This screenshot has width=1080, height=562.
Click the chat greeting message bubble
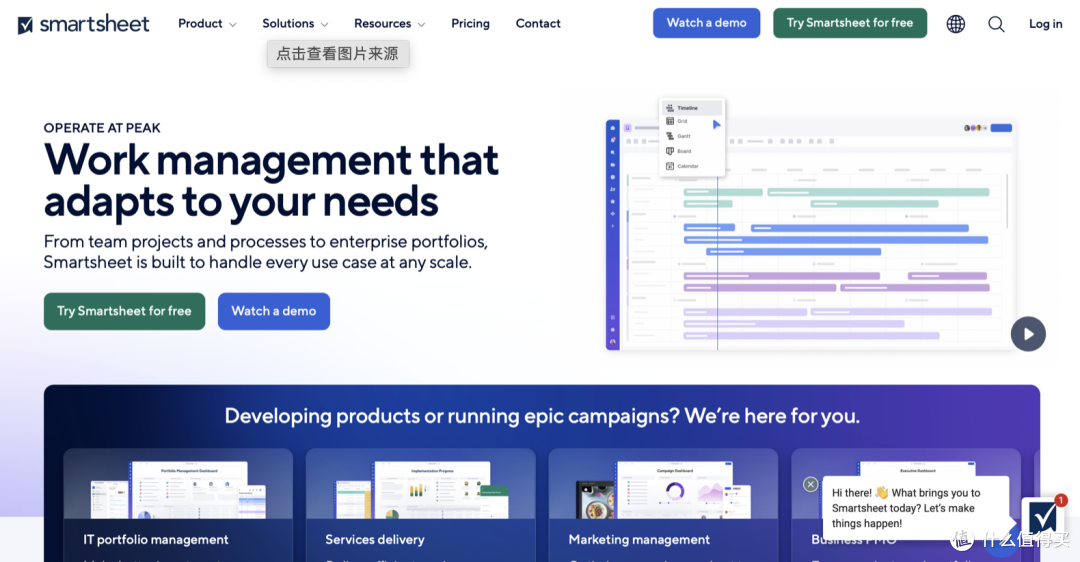point(915,508)
